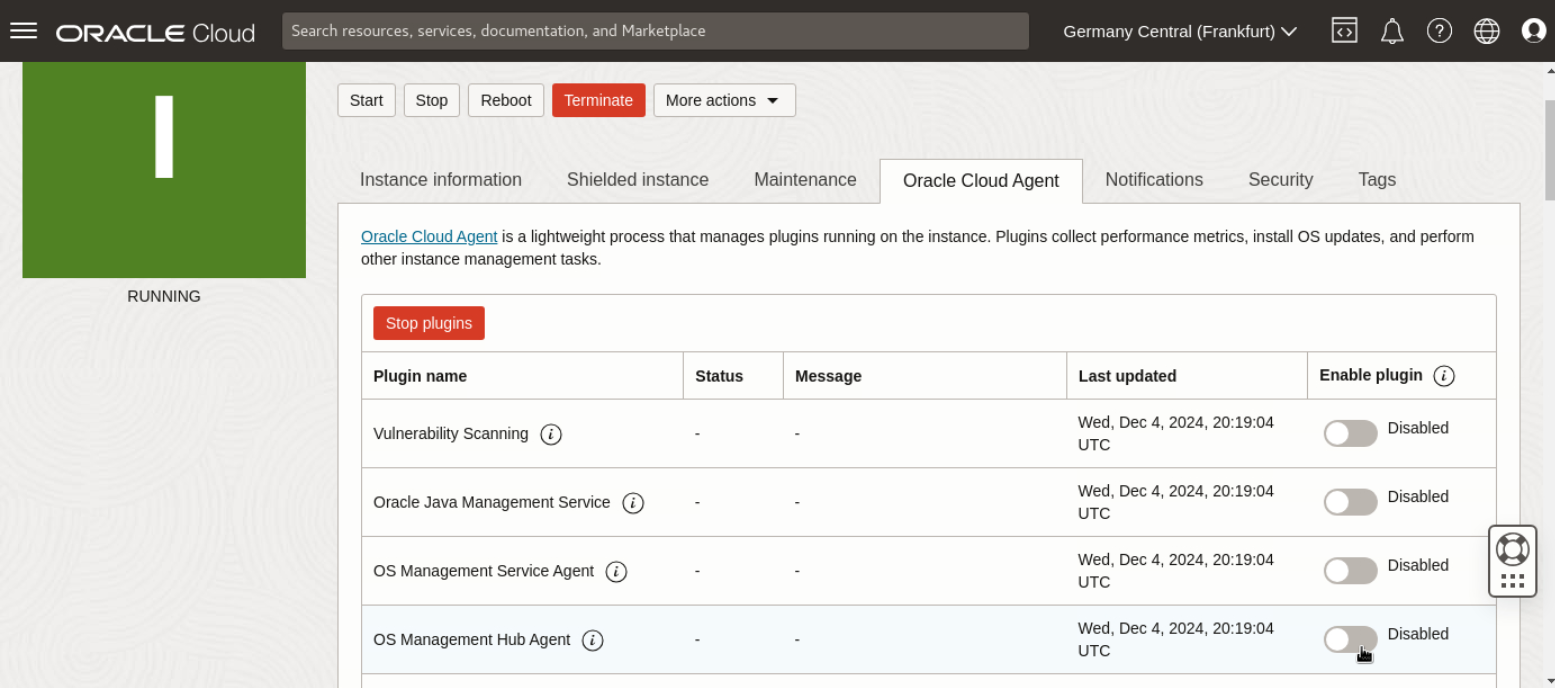This screenshot has height=688, width=1555.
Task: Open the hamburger navigation menu
Action: coord(23,31)
